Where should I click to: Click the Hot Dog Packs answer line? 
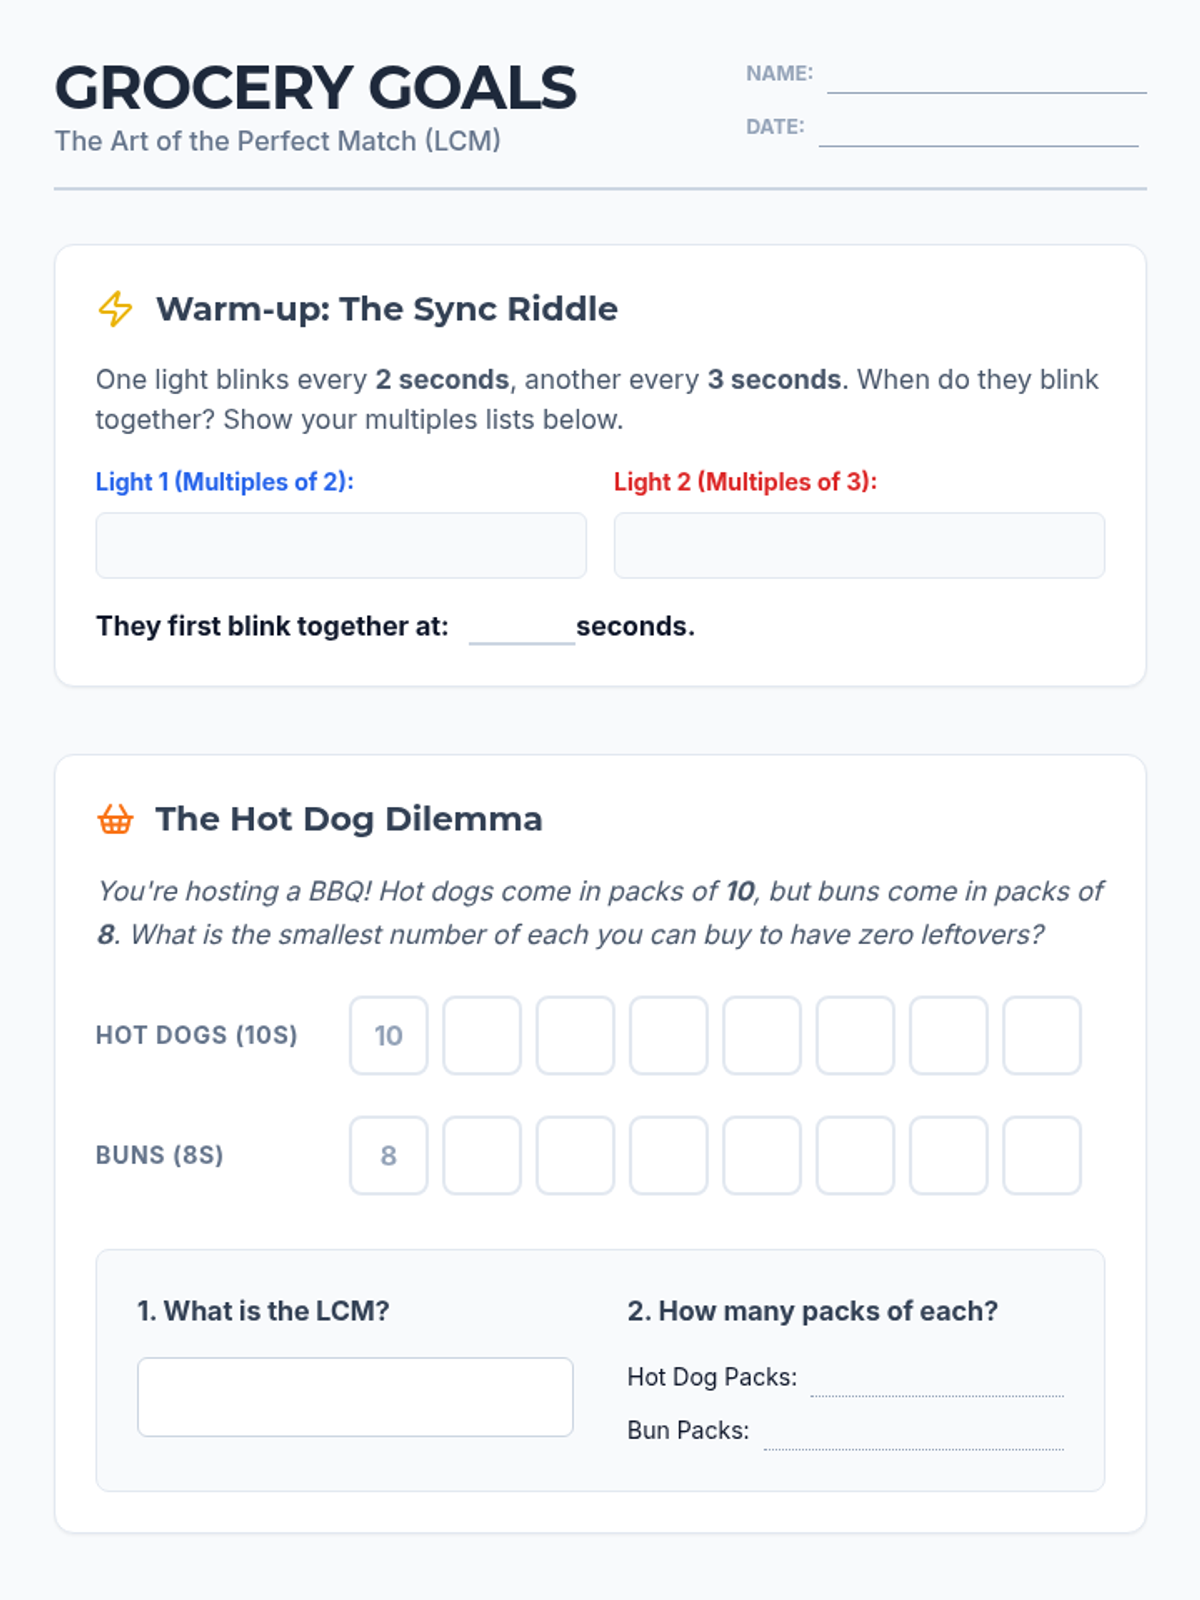point(937,1380)
